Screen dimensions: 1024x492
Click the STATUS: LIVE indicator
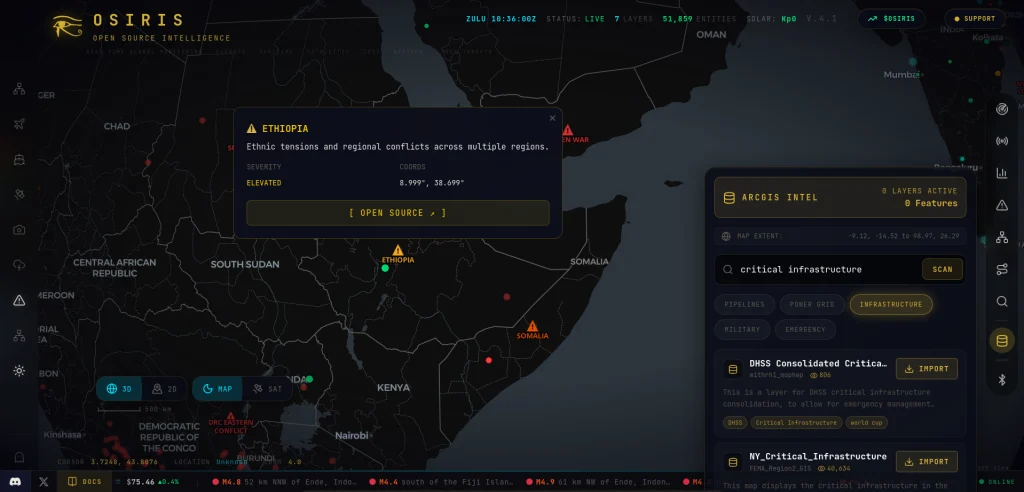[575, 19]
